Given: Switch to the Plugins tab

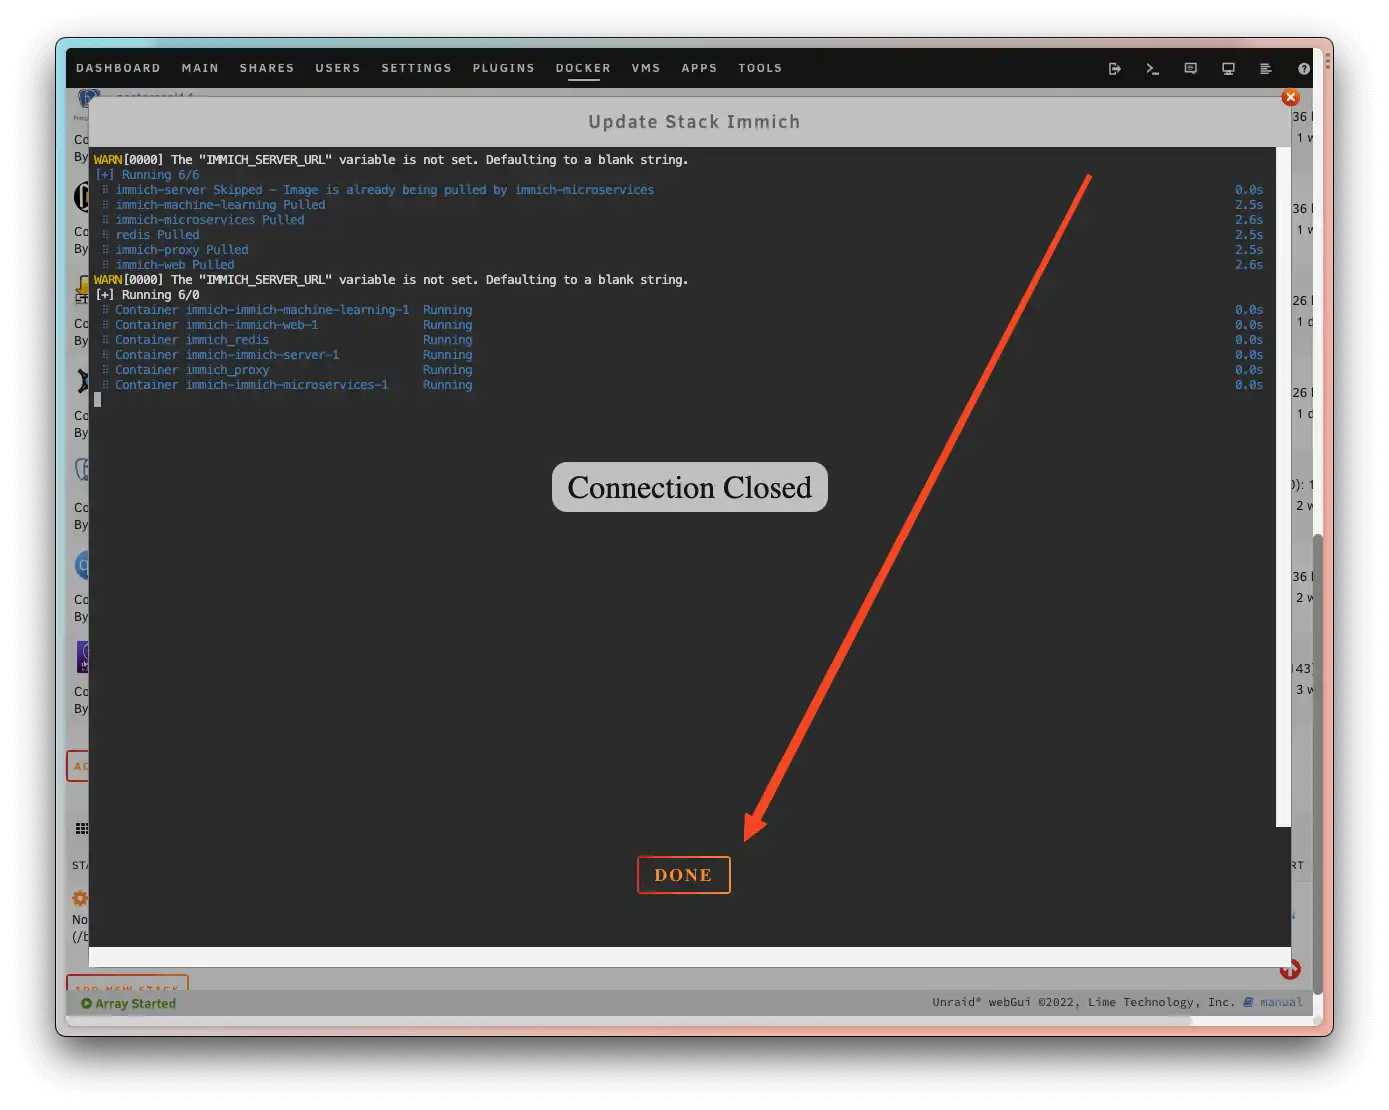Looking at the screenshot, I should pos(503,68).
